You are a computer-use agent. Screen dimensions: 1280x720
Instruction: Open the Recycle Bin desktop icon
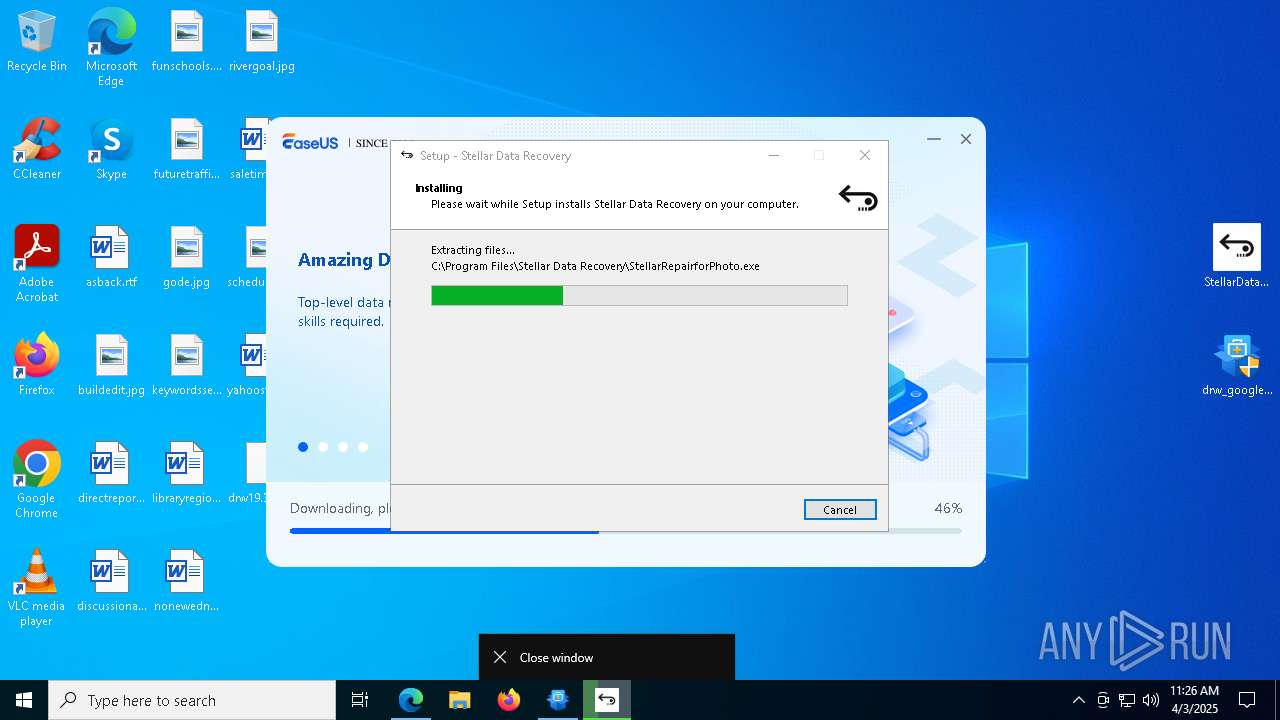[x=37, y=42]
